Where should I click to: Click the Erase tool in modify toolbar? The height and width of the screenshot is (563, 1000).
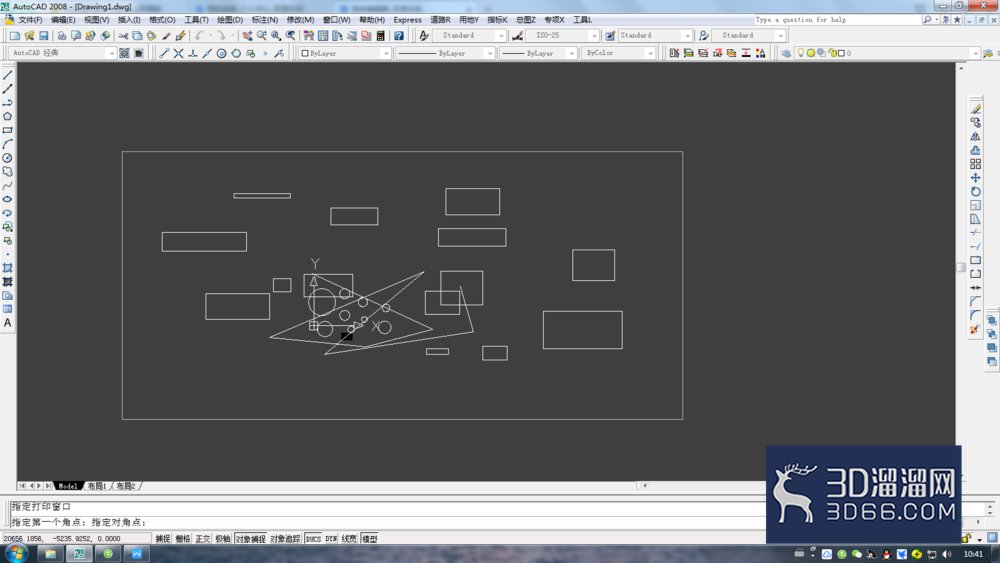976,109
